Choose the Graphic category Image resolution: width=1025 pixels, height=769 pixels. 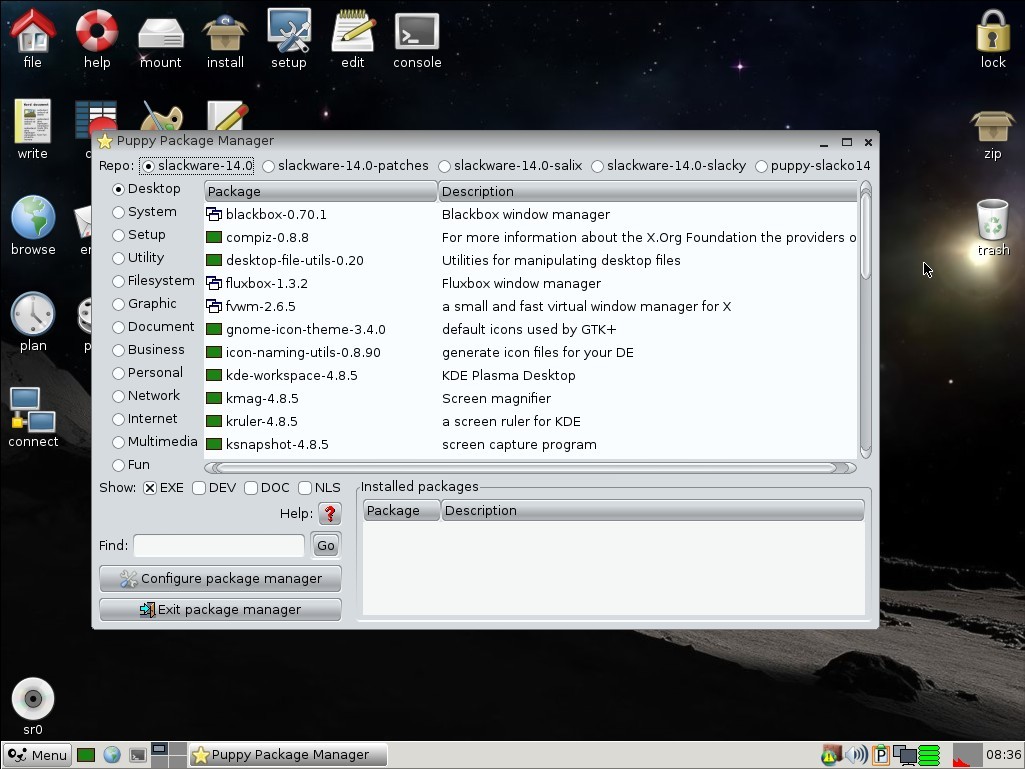[x=144, y=304]
